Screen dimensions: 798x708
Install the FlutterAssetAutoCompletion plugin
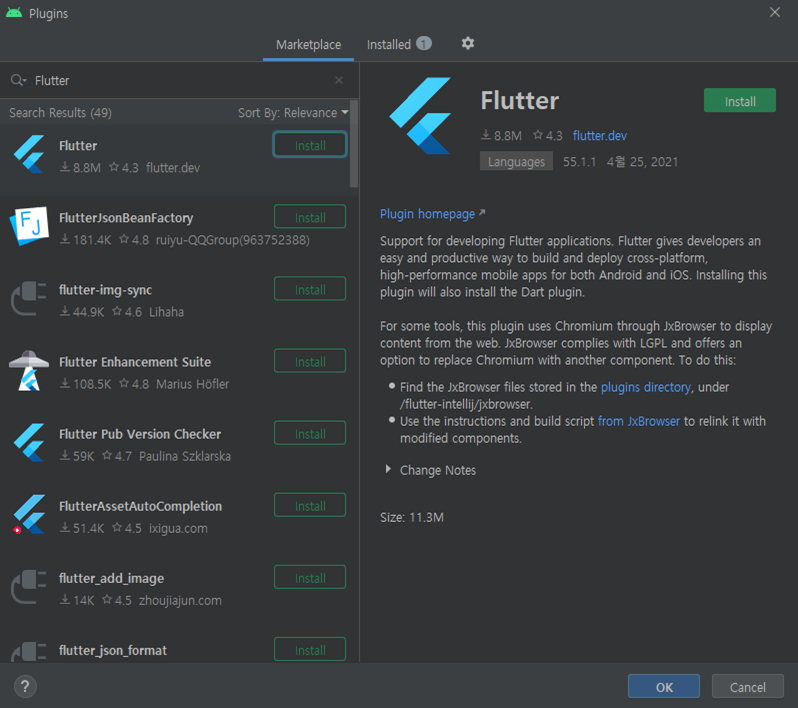point(310,506)
